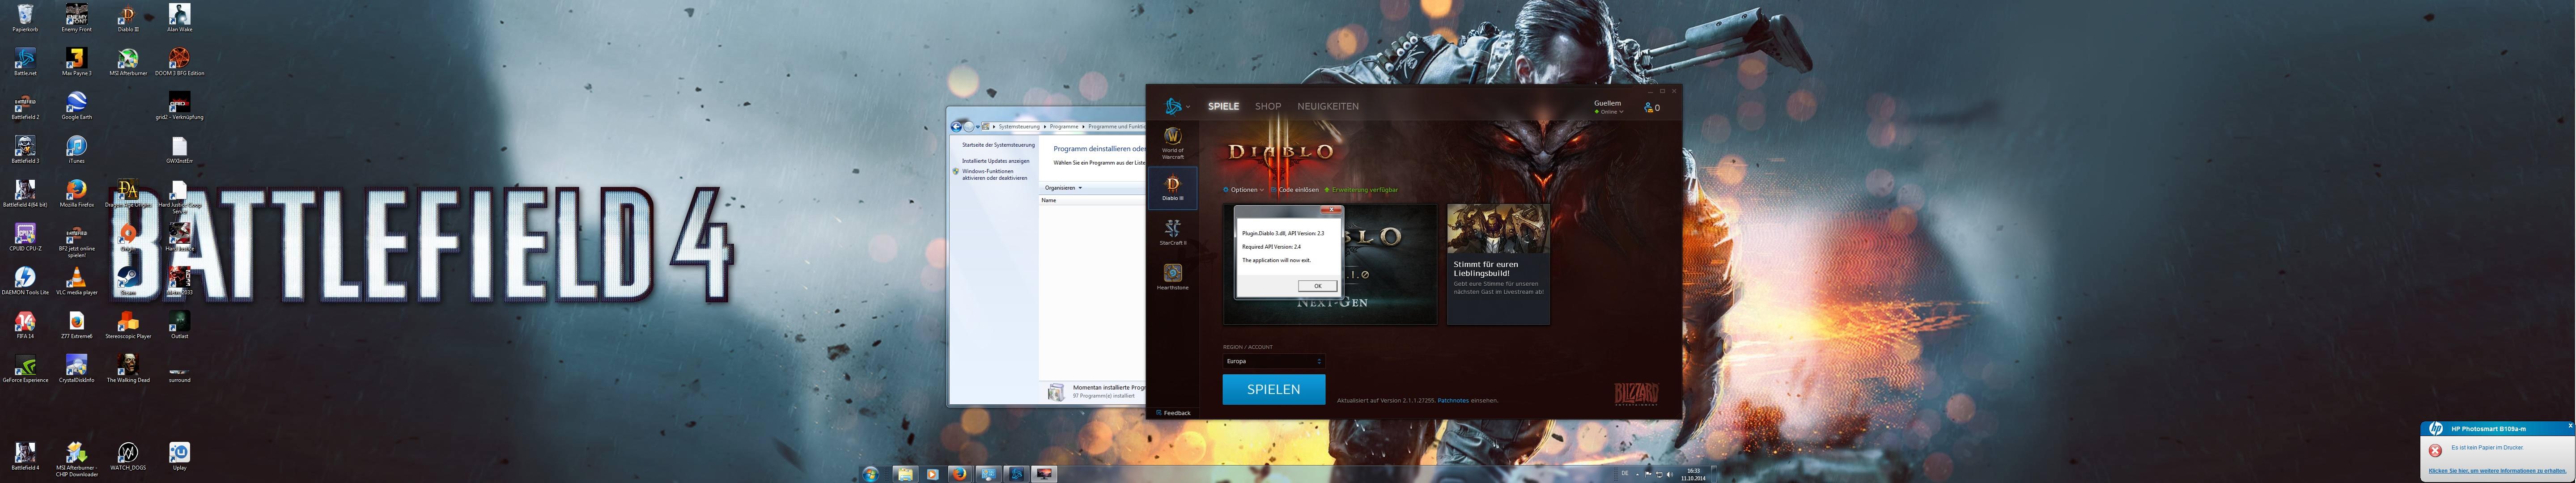Viewport: 2576px width, 483px height.
Task: Open VLC media player desktop icon
Action: pyautogui.click(x=76, y=279)
